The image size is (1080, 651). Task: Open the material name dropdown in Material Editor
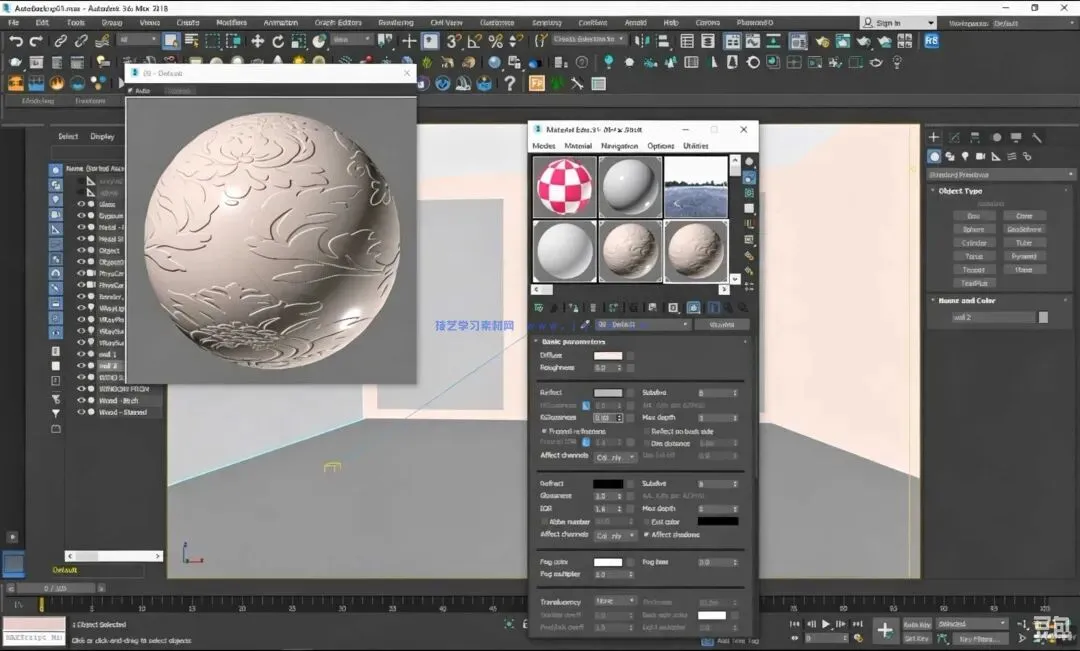[643, 324]
